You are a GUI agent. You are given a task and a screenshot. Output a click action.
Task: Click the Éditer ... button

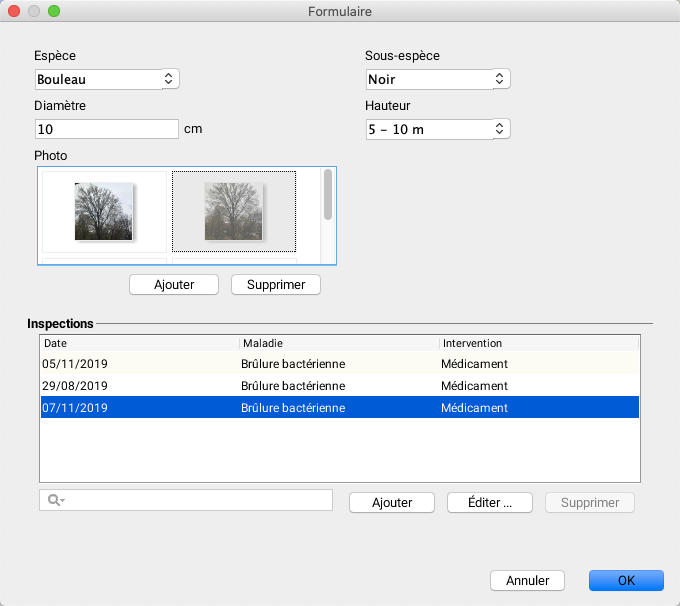click(x=490, y=503)
